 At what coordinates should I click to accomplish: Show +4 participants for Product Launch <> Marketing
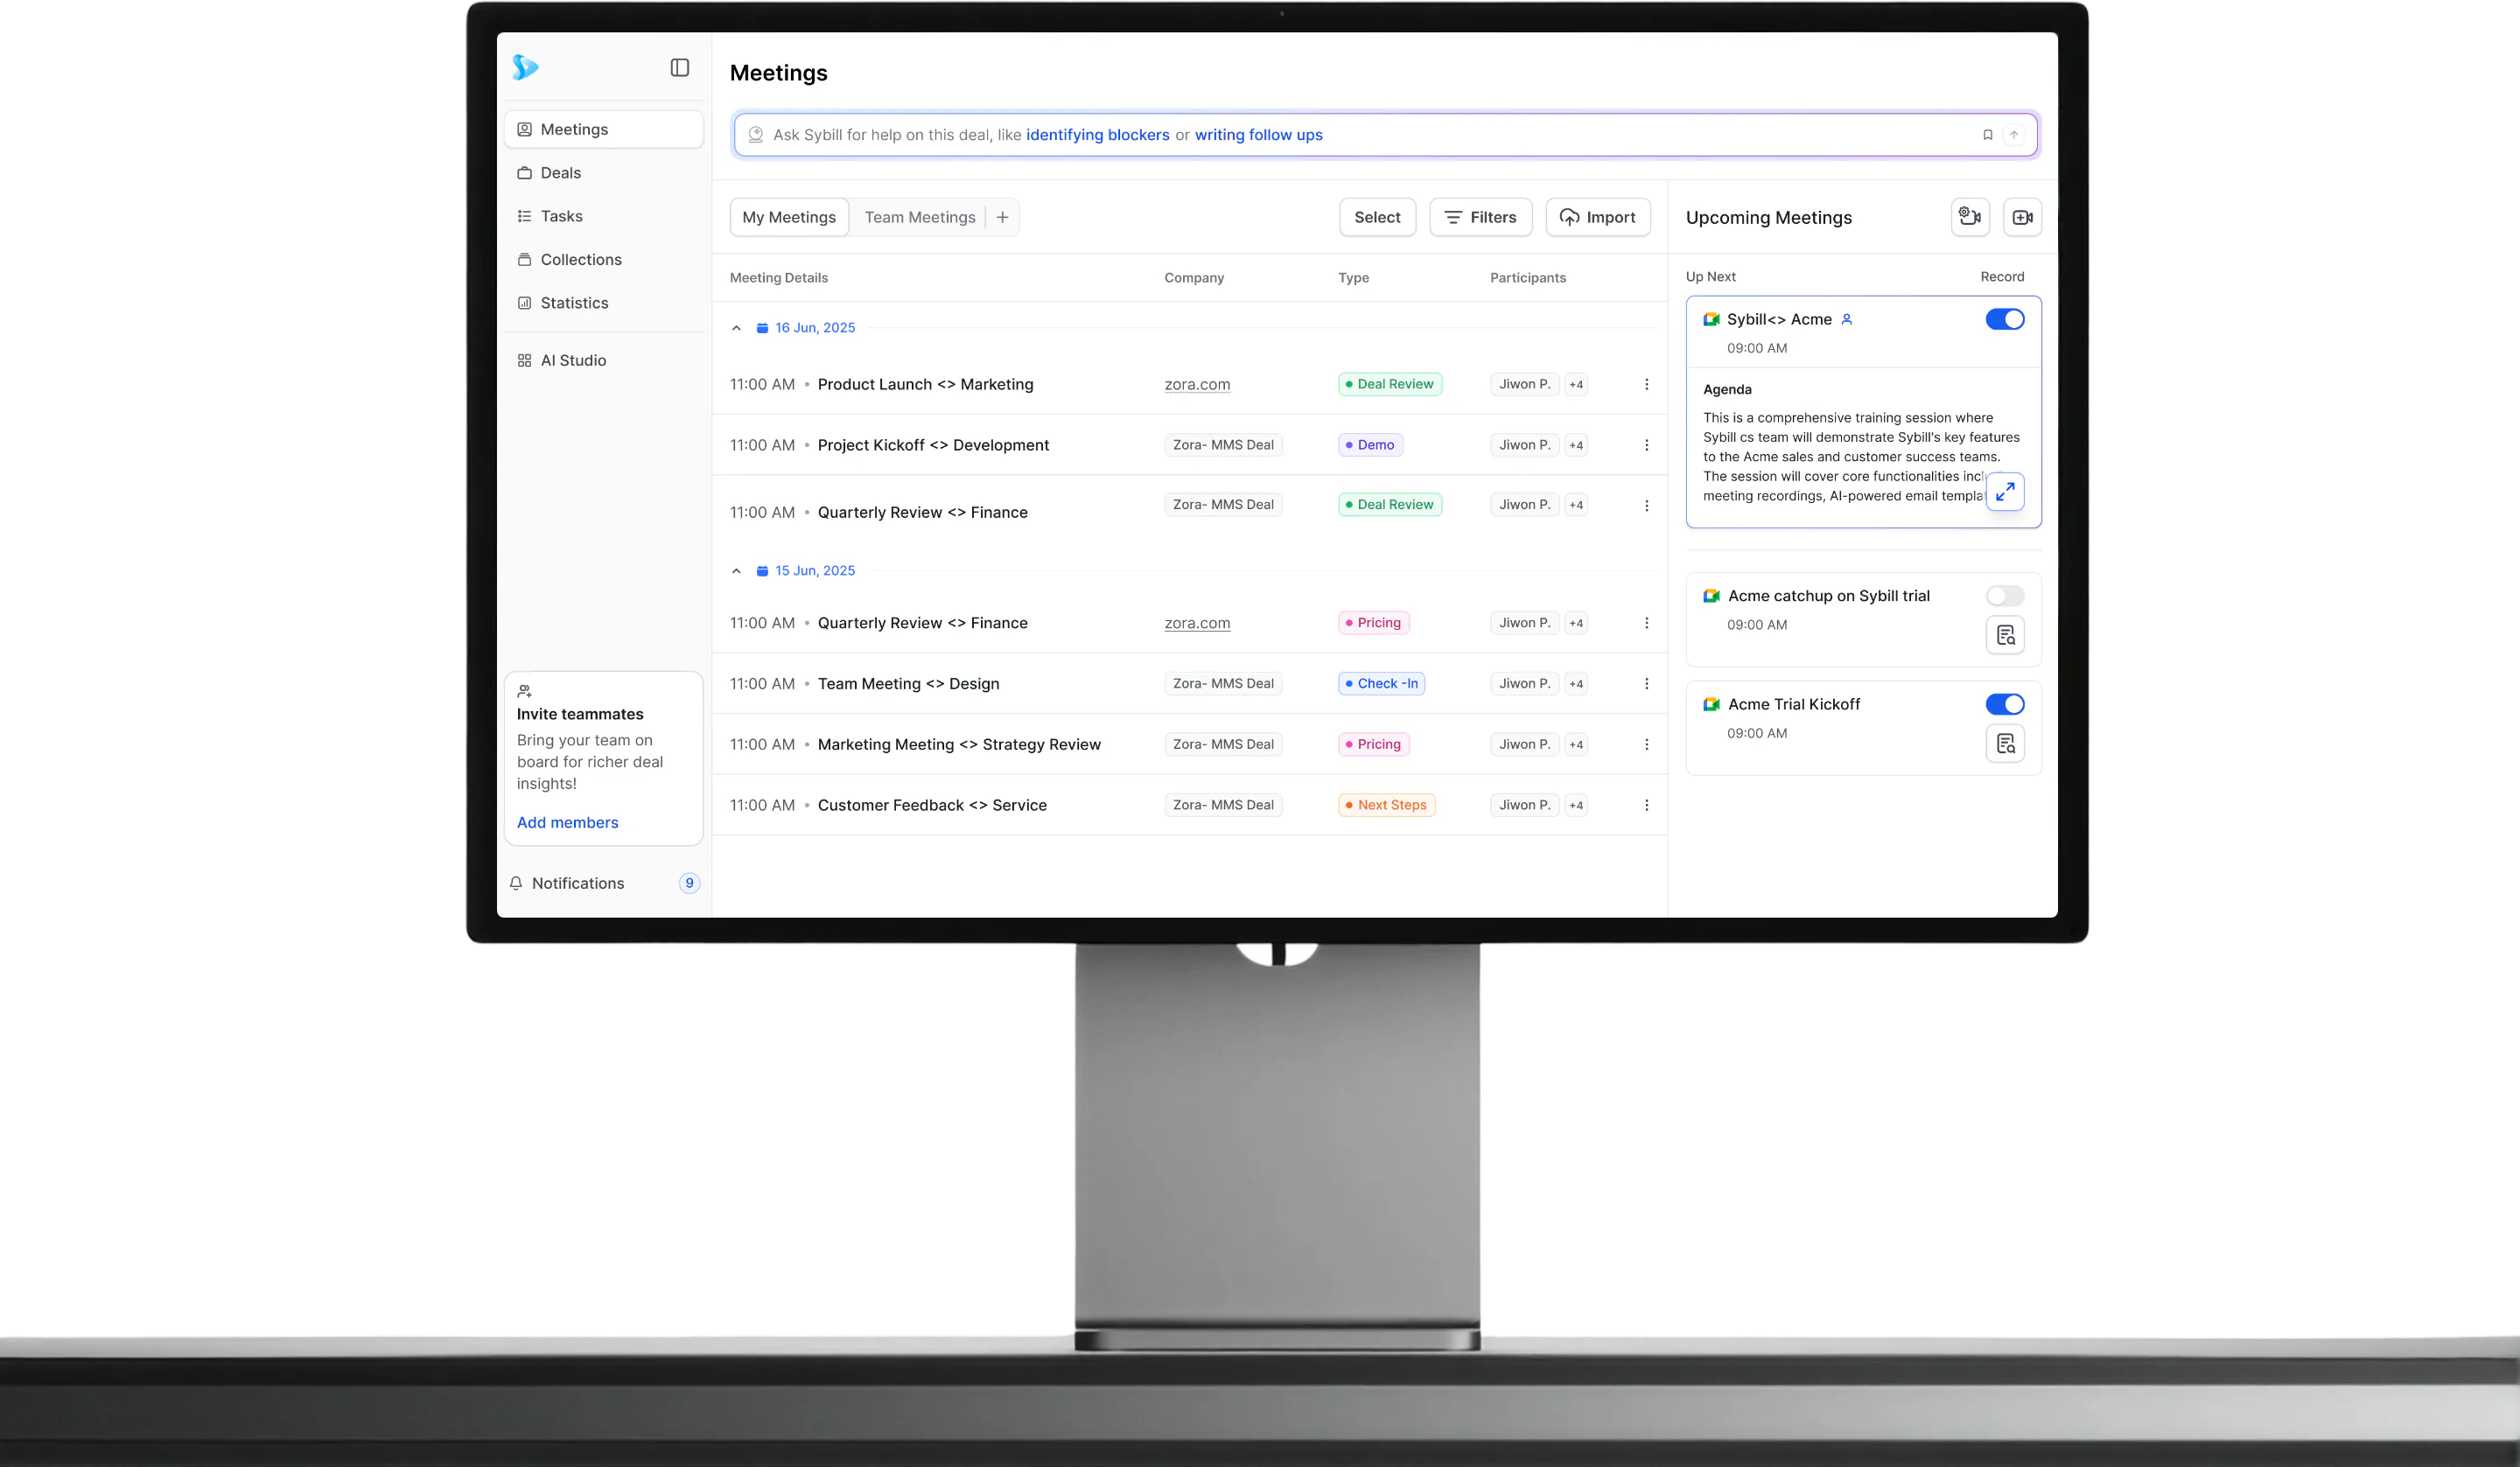point(1576,384)
